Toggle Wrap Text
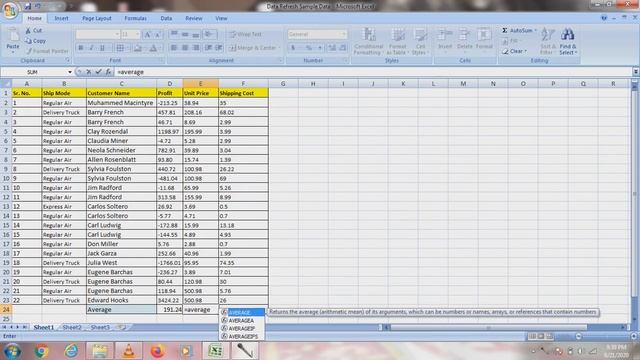This screenshot has height=360, width=640. tap(245, 34)
